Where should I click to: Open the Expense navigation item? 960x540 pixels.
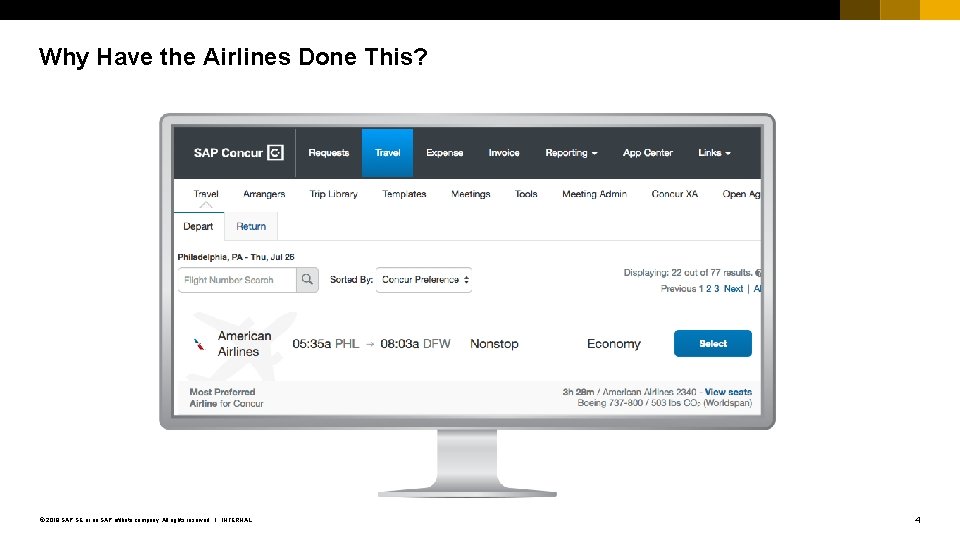tap(444, 153)
